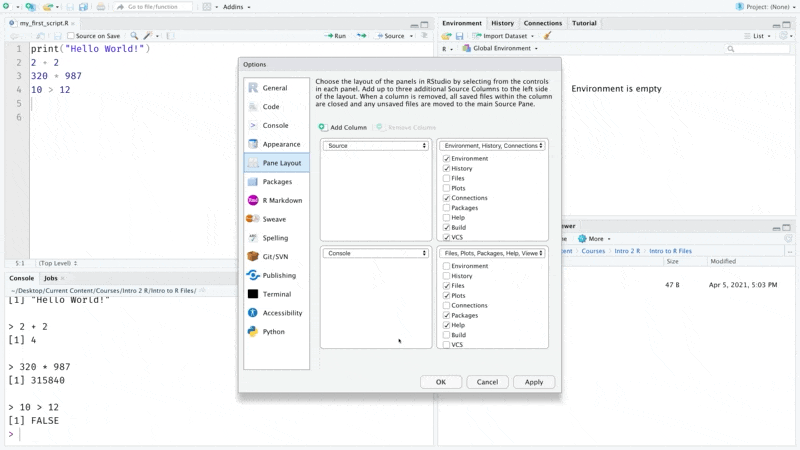
Task: Click the Print icon in main toolbar
Action: [101, 7]
